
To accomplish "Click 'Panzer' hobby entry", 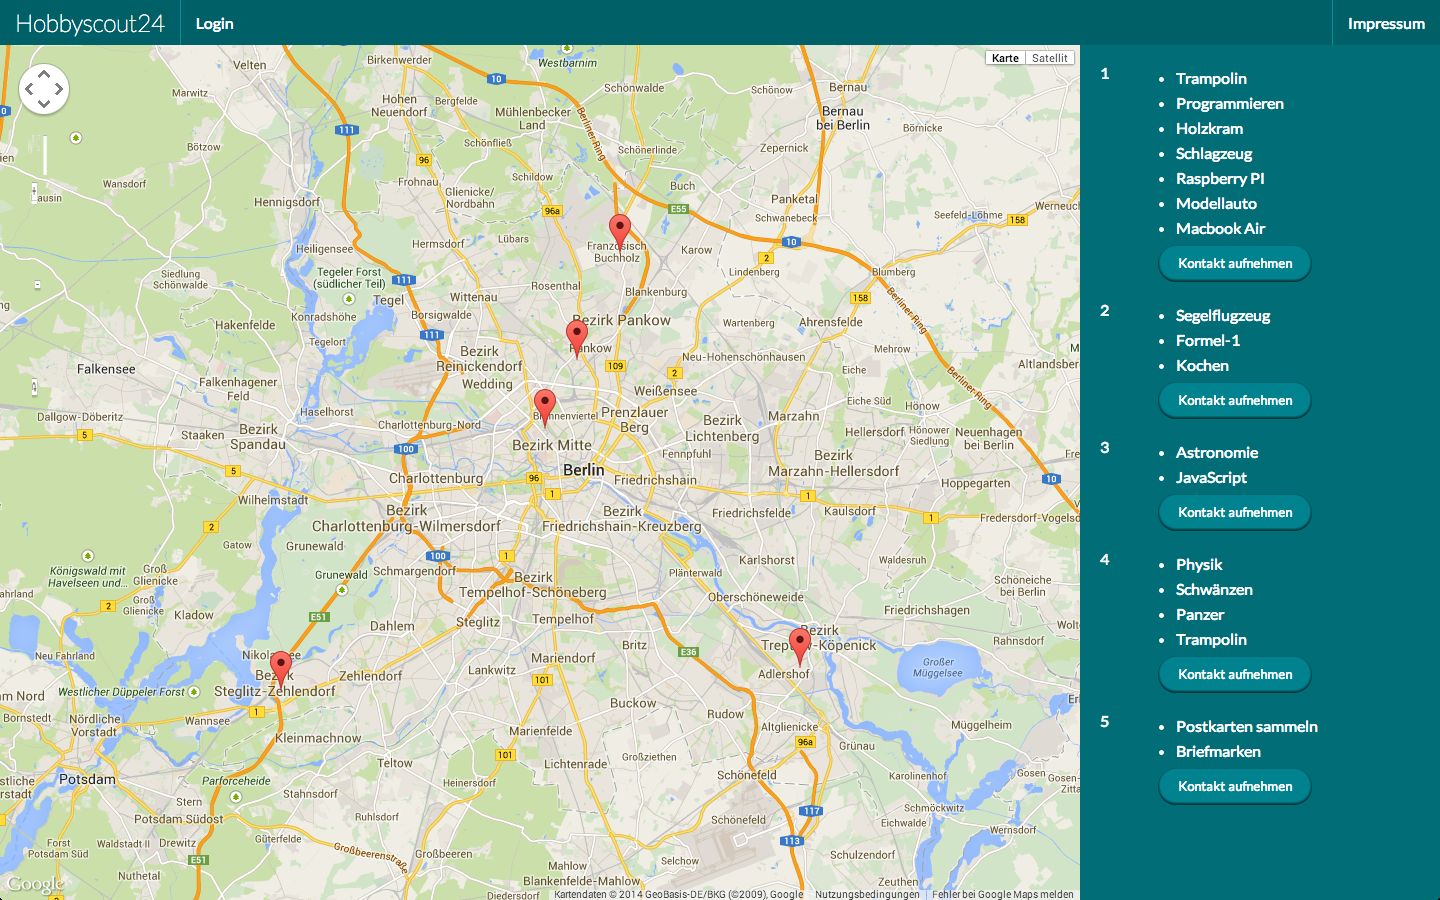I will click(1200, 614).
